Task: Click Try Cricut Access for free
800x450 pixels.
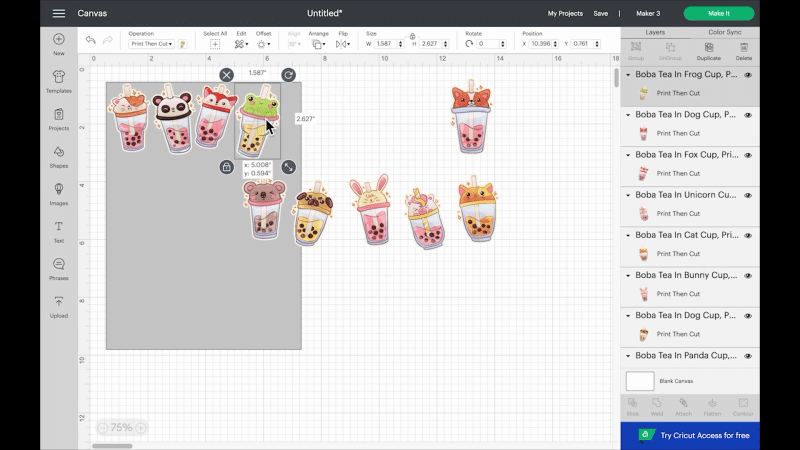Action: click(x=690, y=435)
